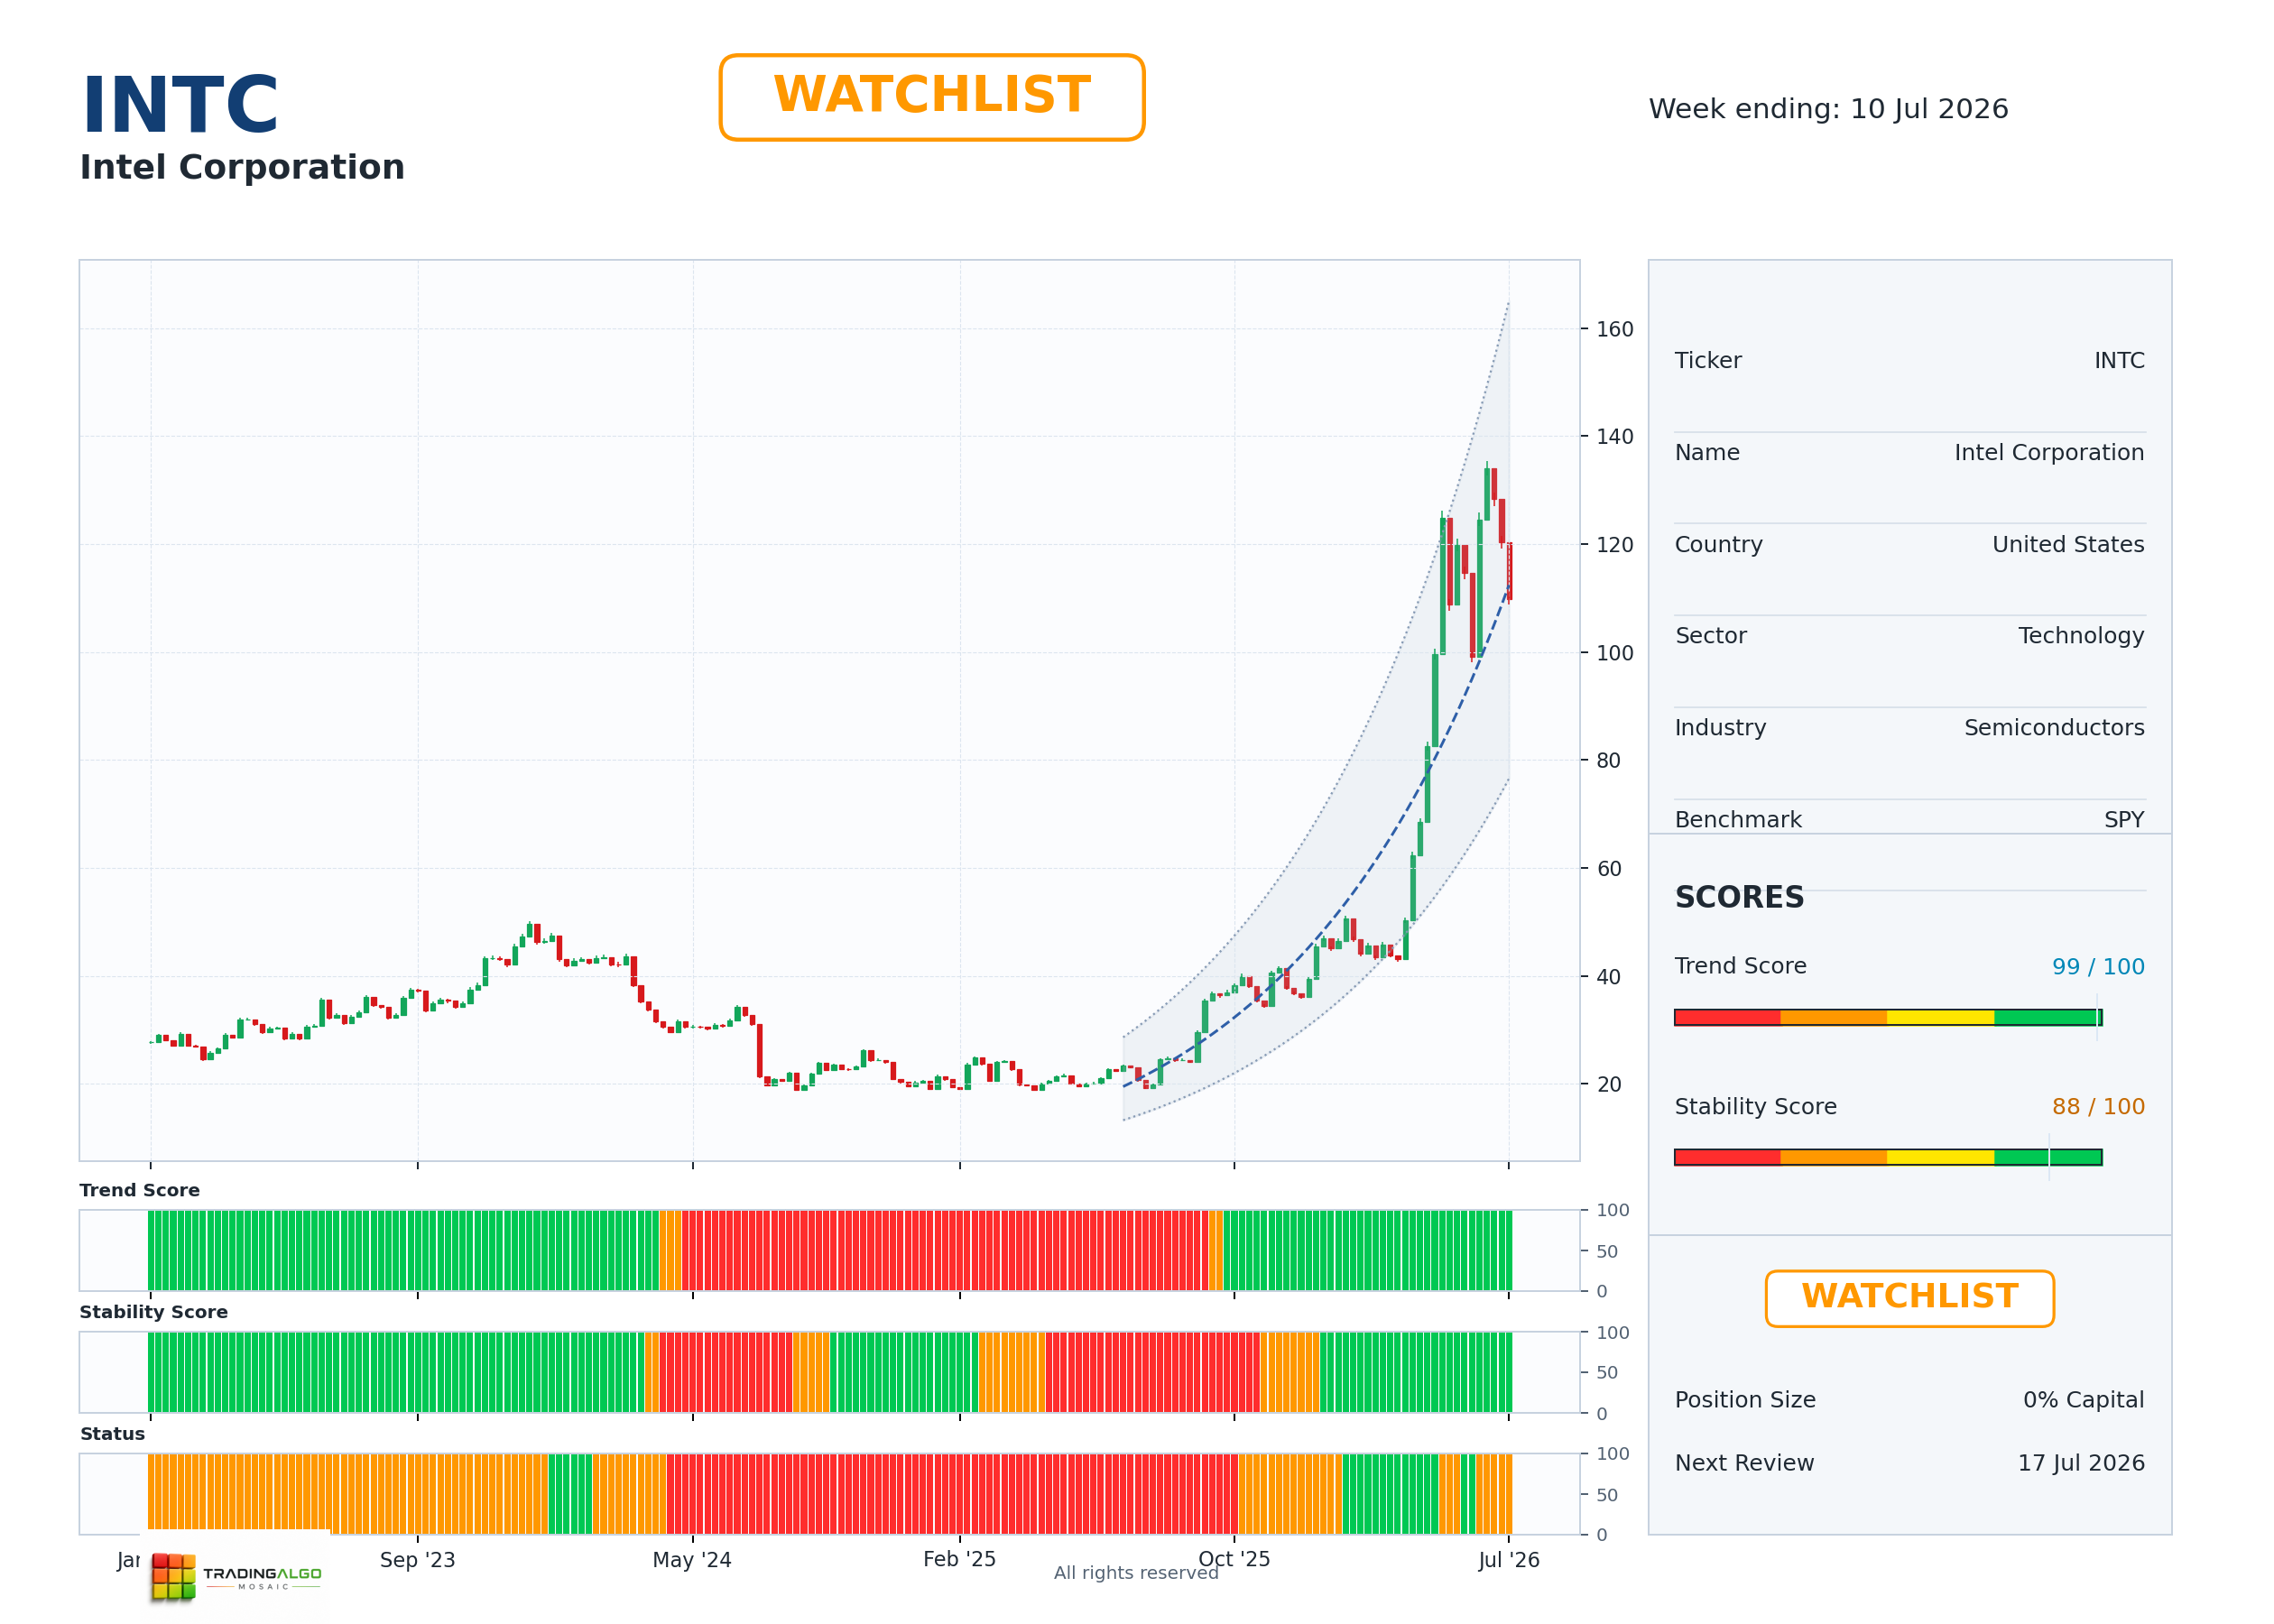Click the 'Intel Corporation' subtitle under INTC

(x=242, y=167)
